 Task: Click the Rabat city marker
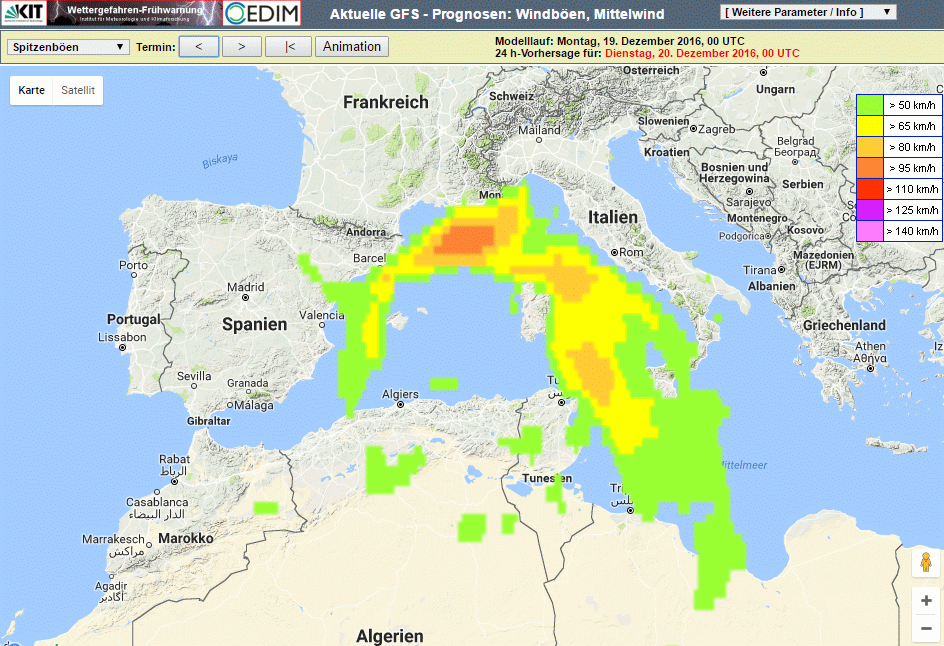(x=175, y=482)
